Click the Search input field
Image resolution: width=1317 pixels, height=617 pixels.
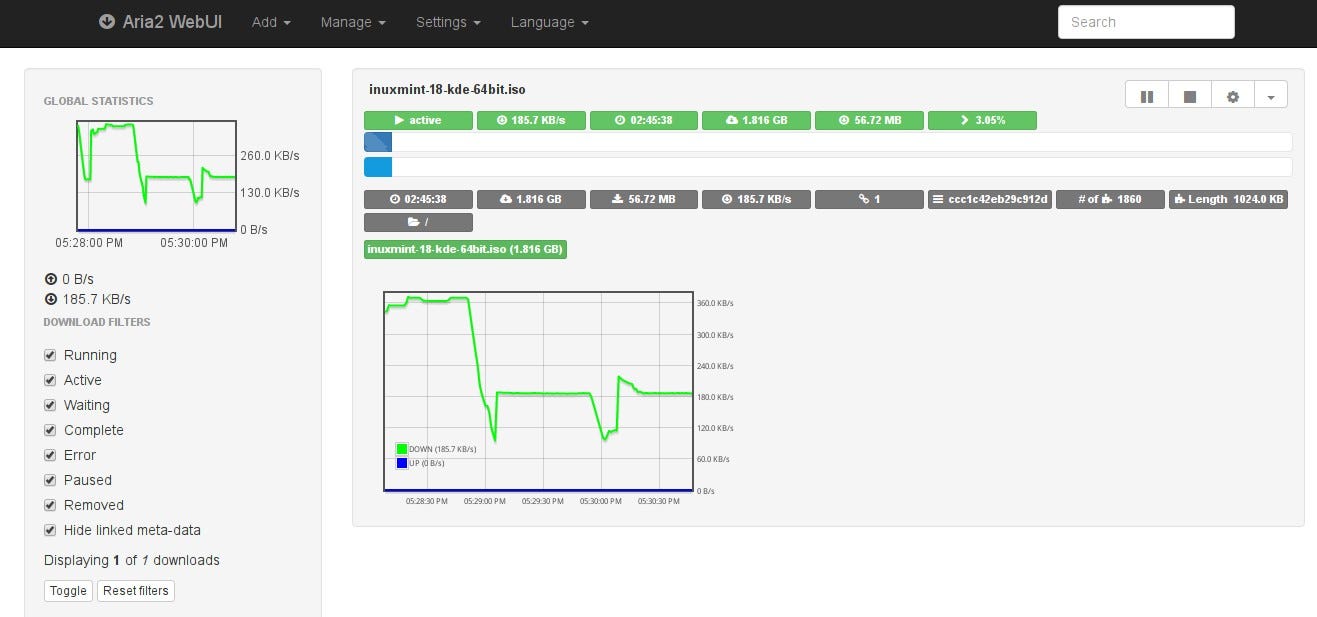1146,22
